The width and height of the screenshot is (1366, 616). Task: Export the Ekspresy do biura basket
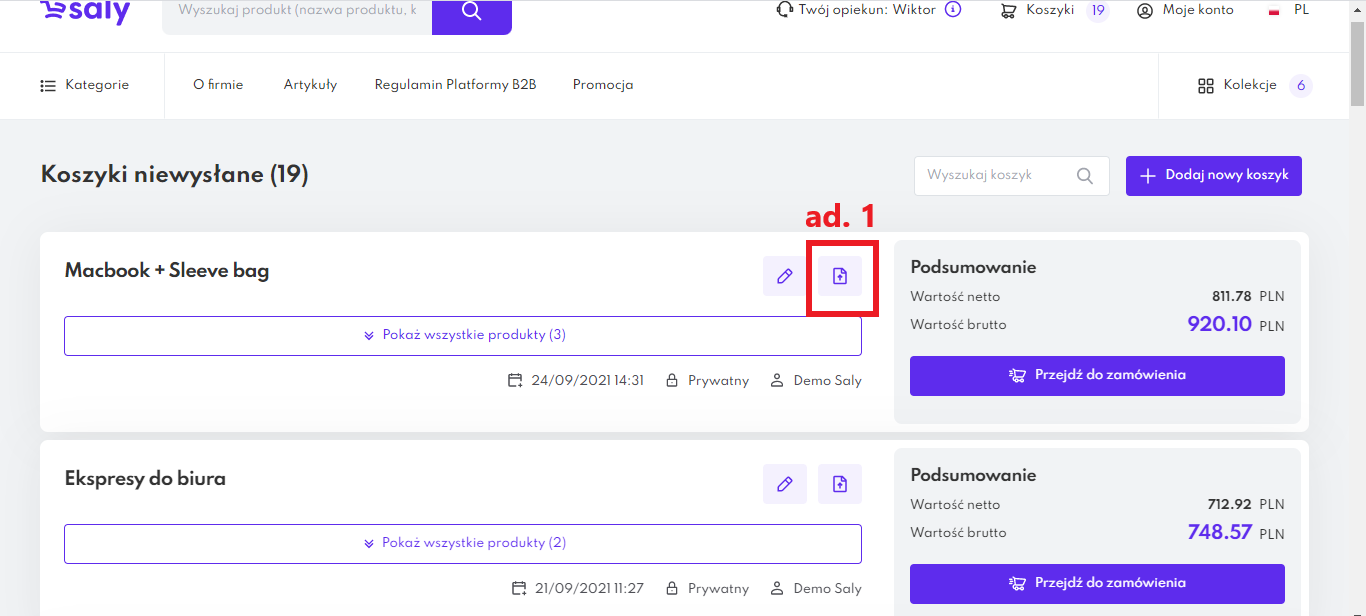point(840,484)
